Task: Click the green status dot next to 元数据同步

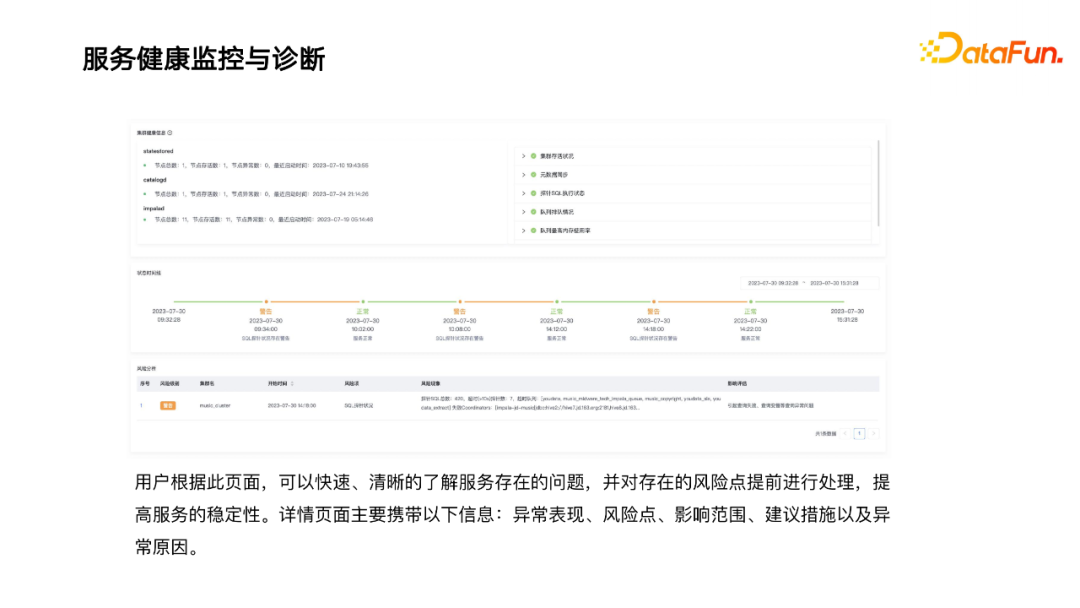Action: 532,174
